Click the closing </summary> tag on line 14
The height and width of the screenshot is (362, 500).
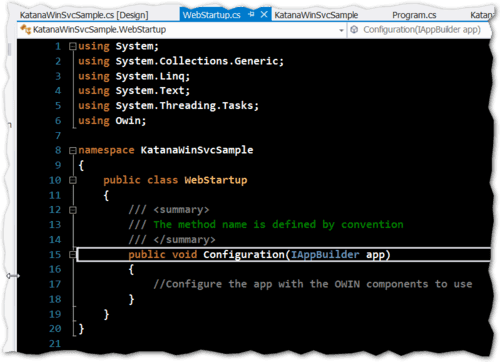(x=184, y=240)
